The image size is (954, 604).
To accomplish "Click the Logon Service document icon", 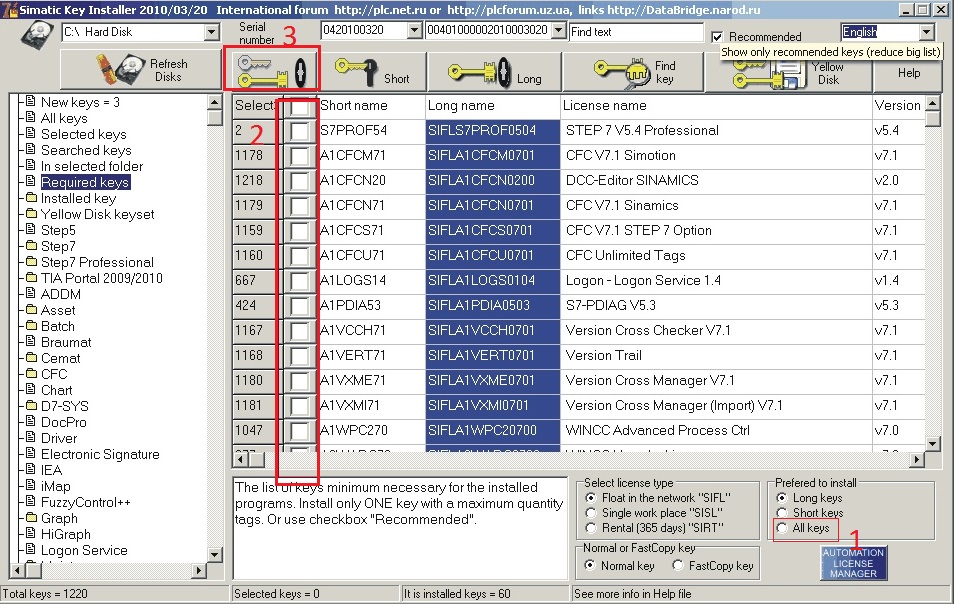I will pos(31,549).
